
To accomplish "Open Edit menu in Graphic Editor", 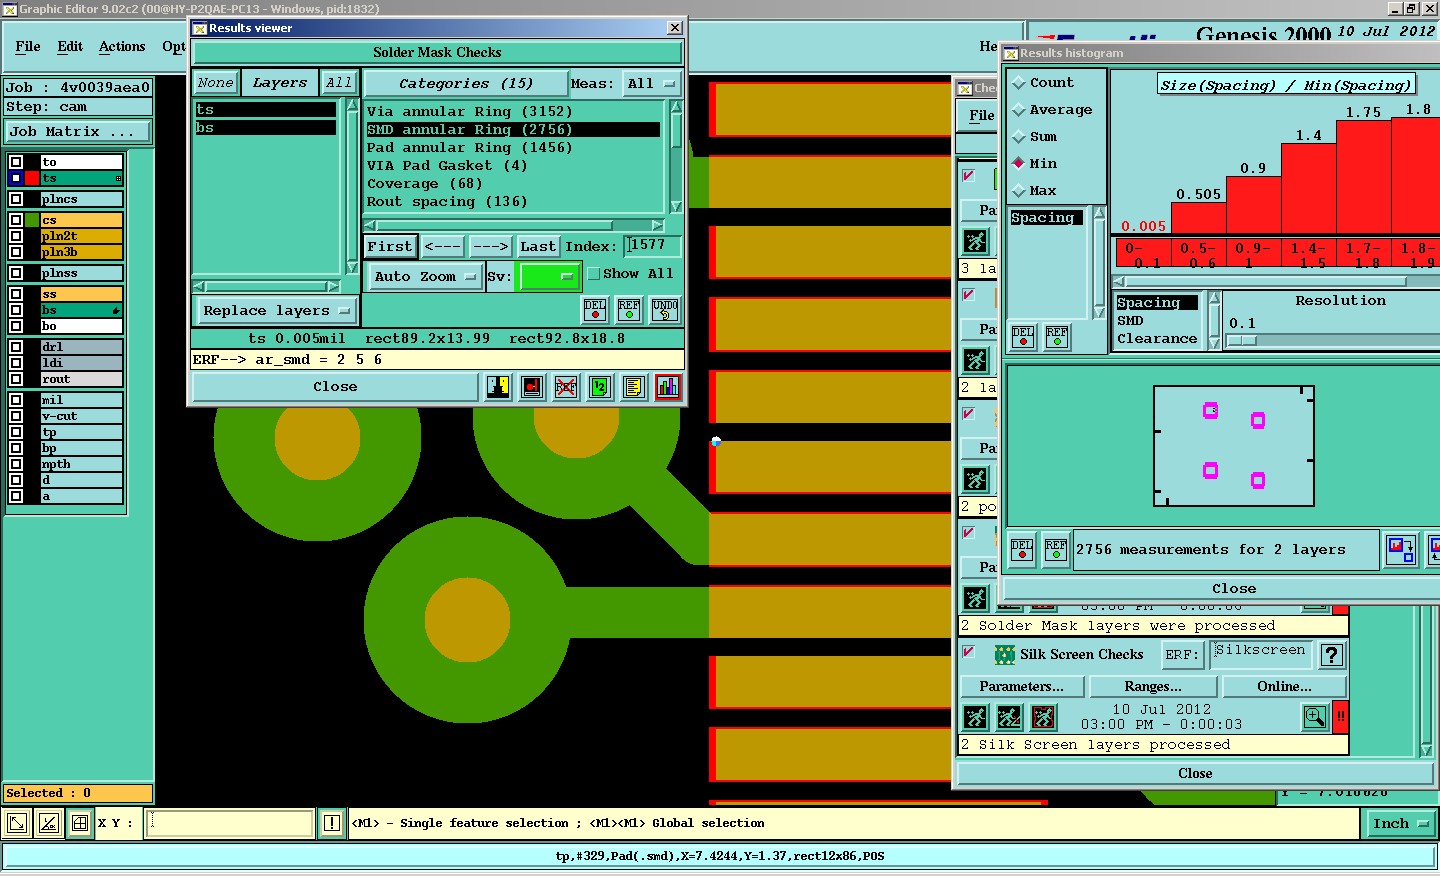I will coord(70,47).
